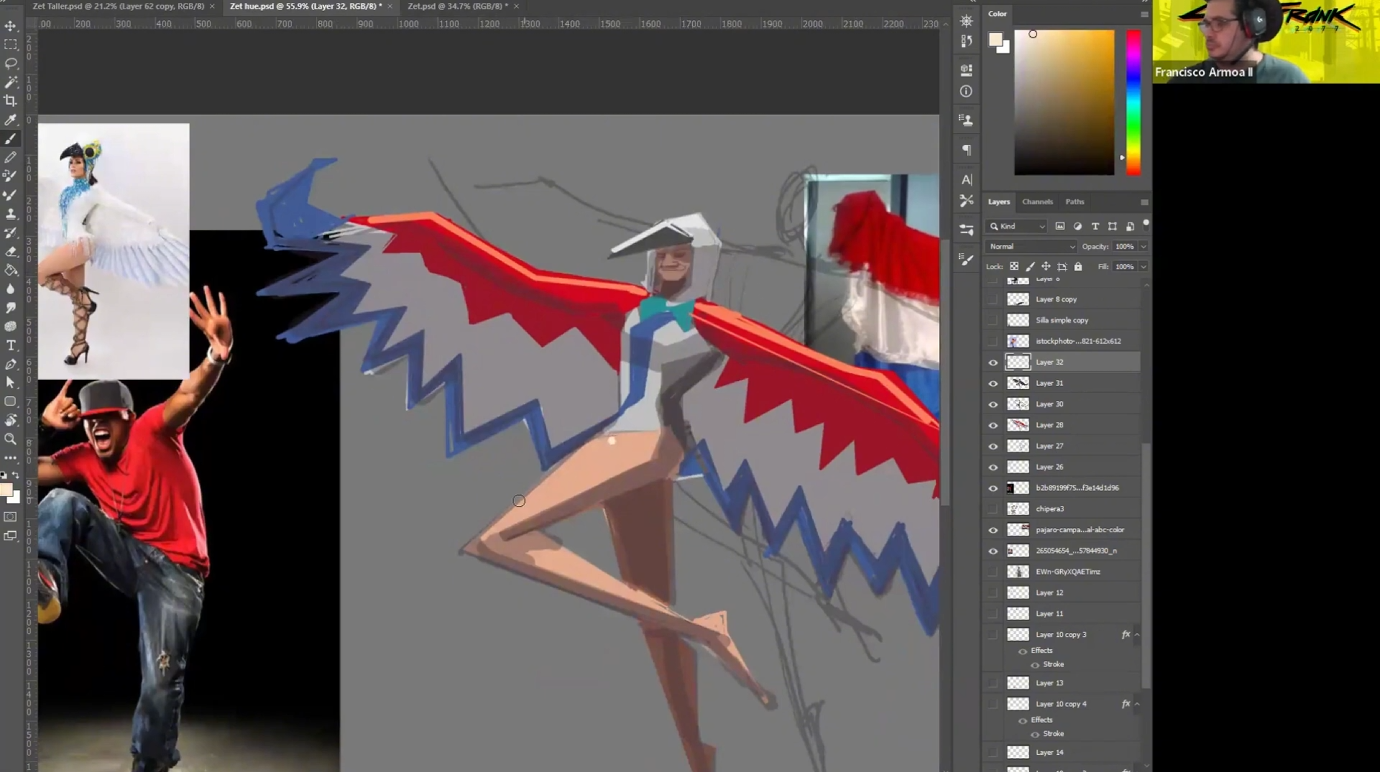Click the Opacity percentage field
This screenshot has width=1380, height=772.
click(x=1125, y=247)
